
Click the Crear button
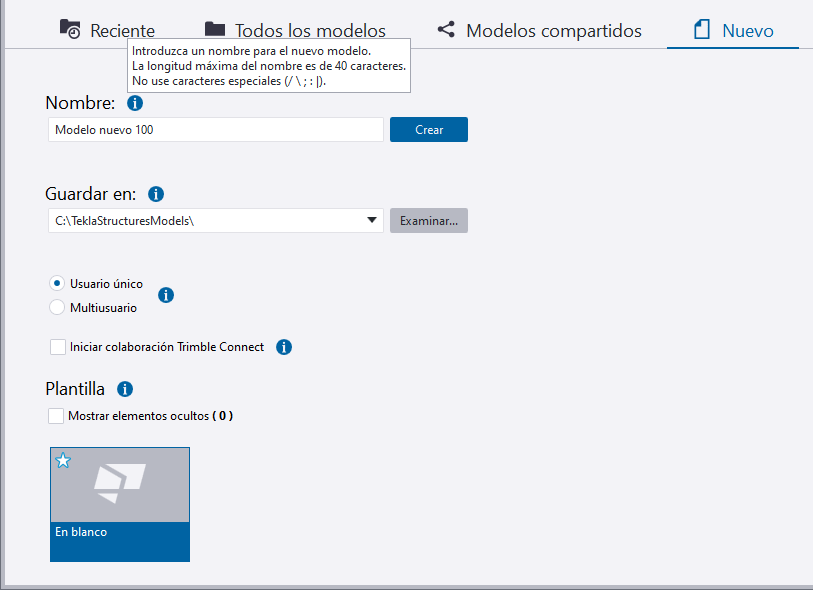[429, 130]
